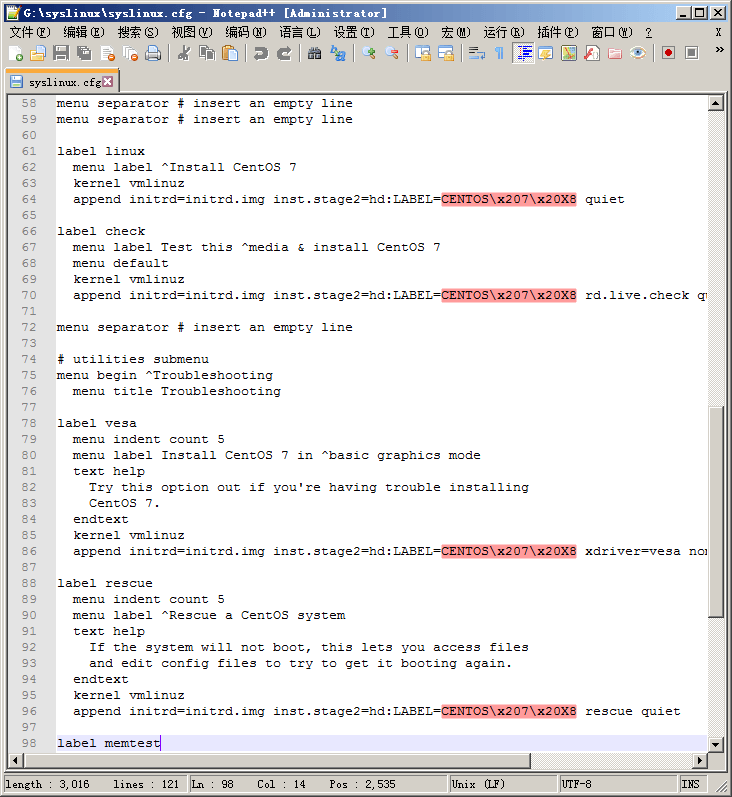Toggle word wrap toolbar button
The image size is (732, 797).
(477, 54)
